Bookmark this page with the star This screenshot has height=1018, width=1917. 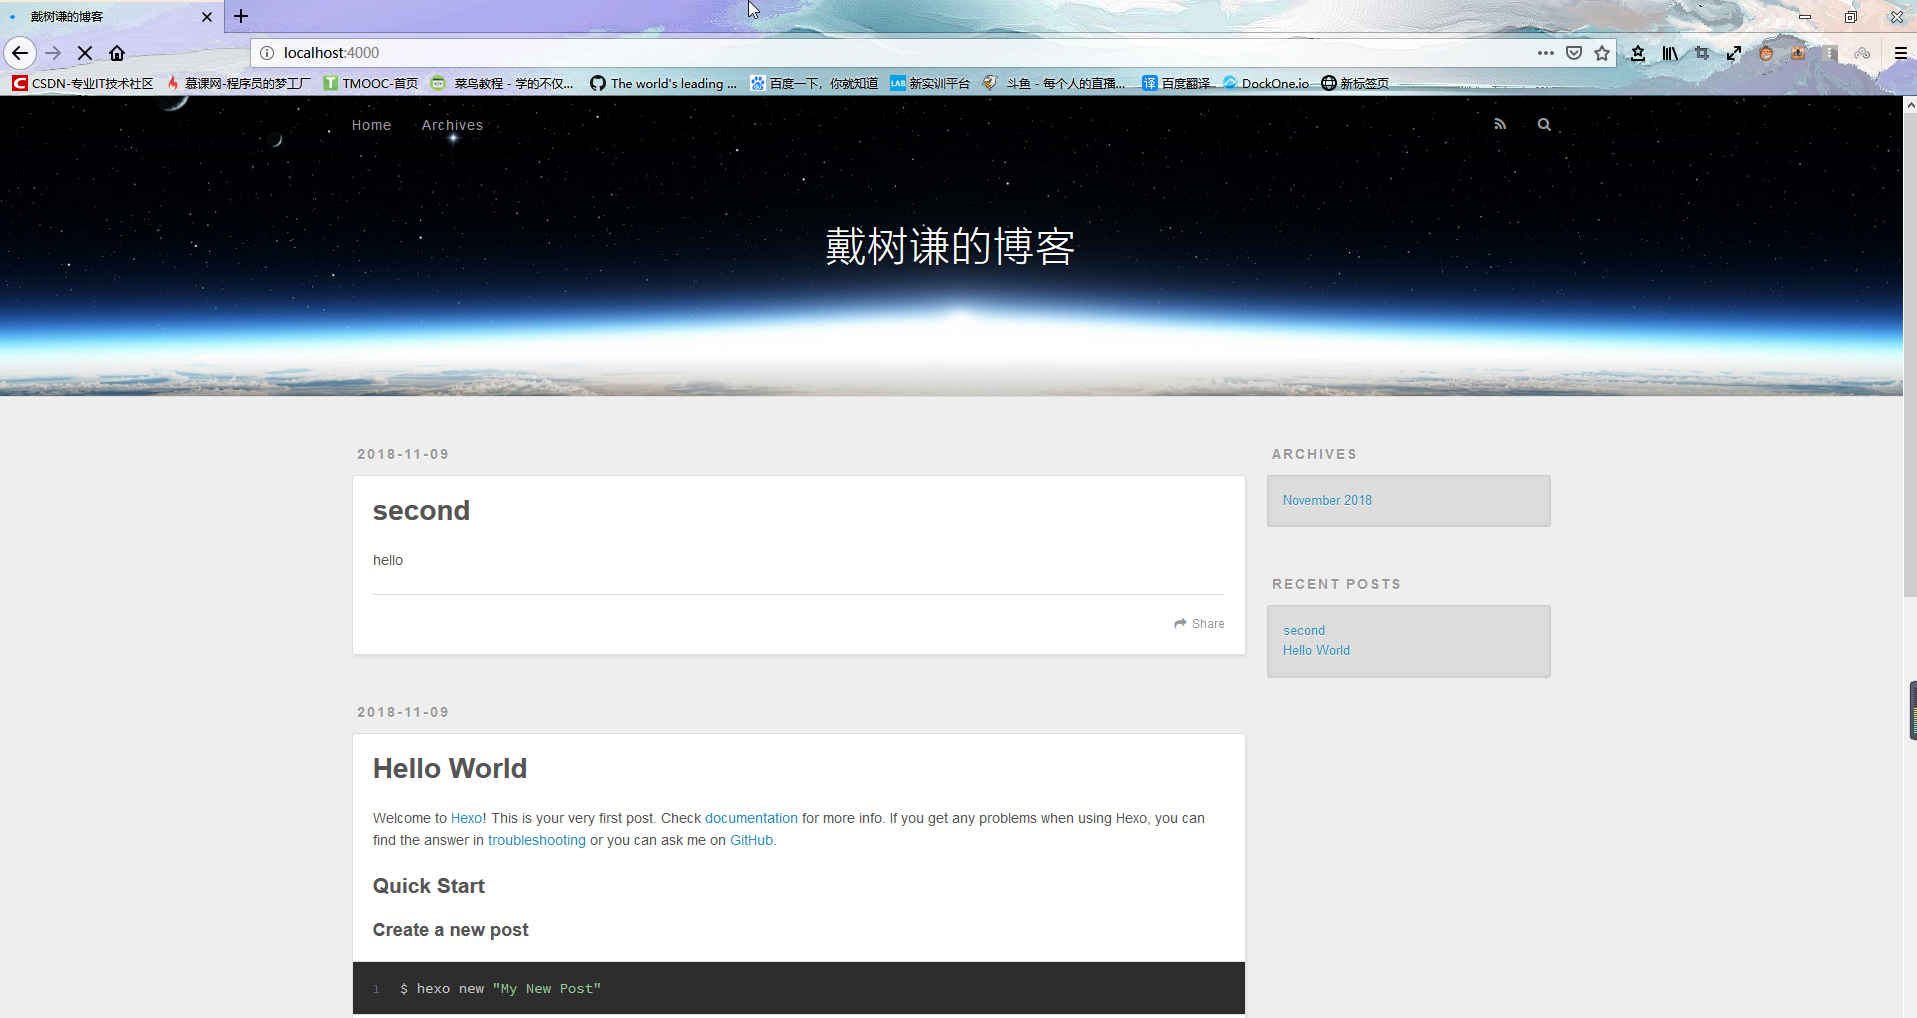point(1602,53)
